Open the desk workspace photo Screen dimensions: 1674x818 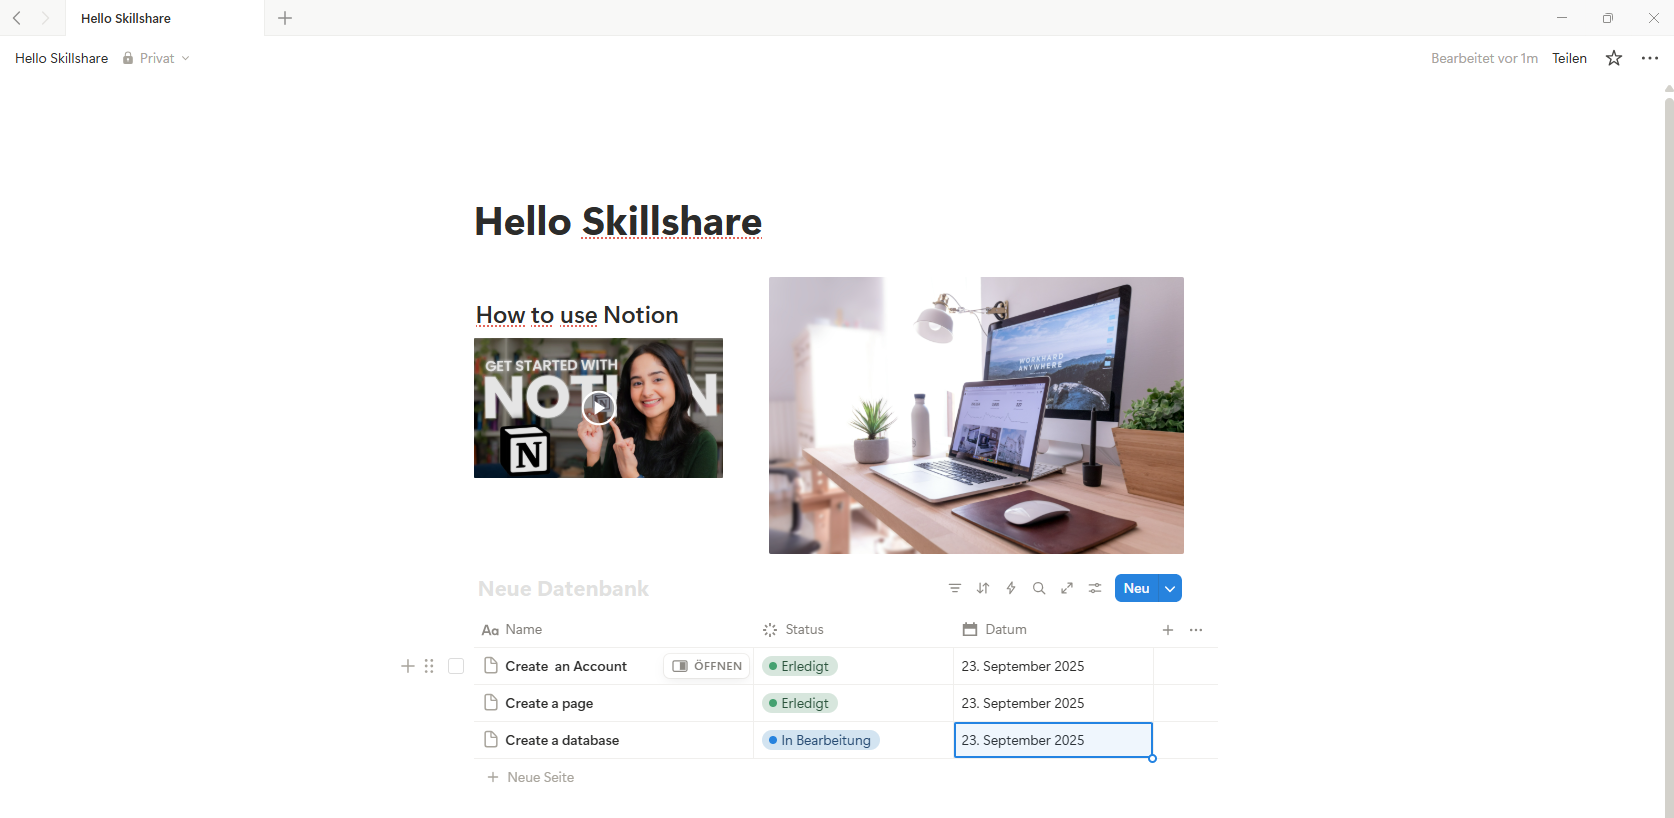tap(976, 415)
